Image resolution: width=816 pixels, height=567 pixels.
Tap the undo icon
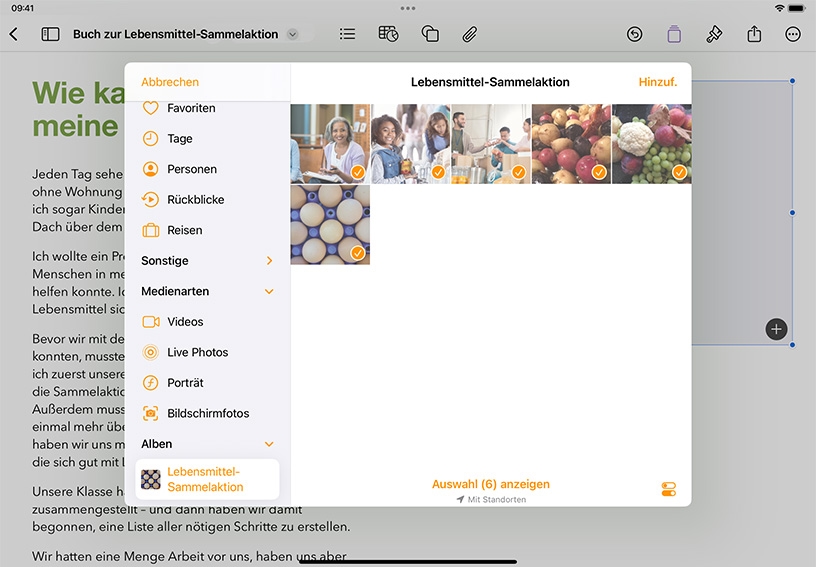pos(634,34)
